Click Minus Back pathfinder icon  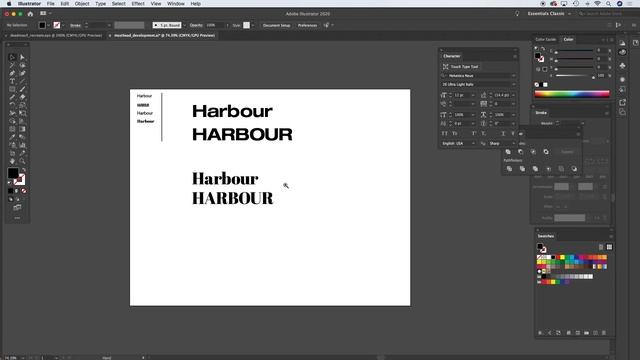pos(574,169)
